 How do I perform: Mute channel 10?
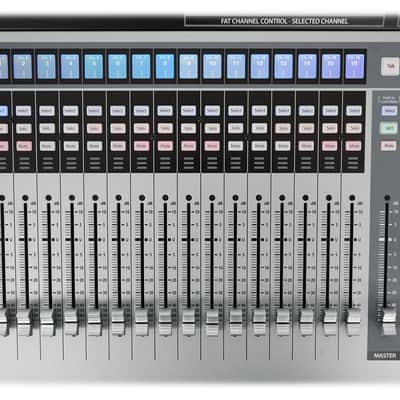tap(212, 146)
